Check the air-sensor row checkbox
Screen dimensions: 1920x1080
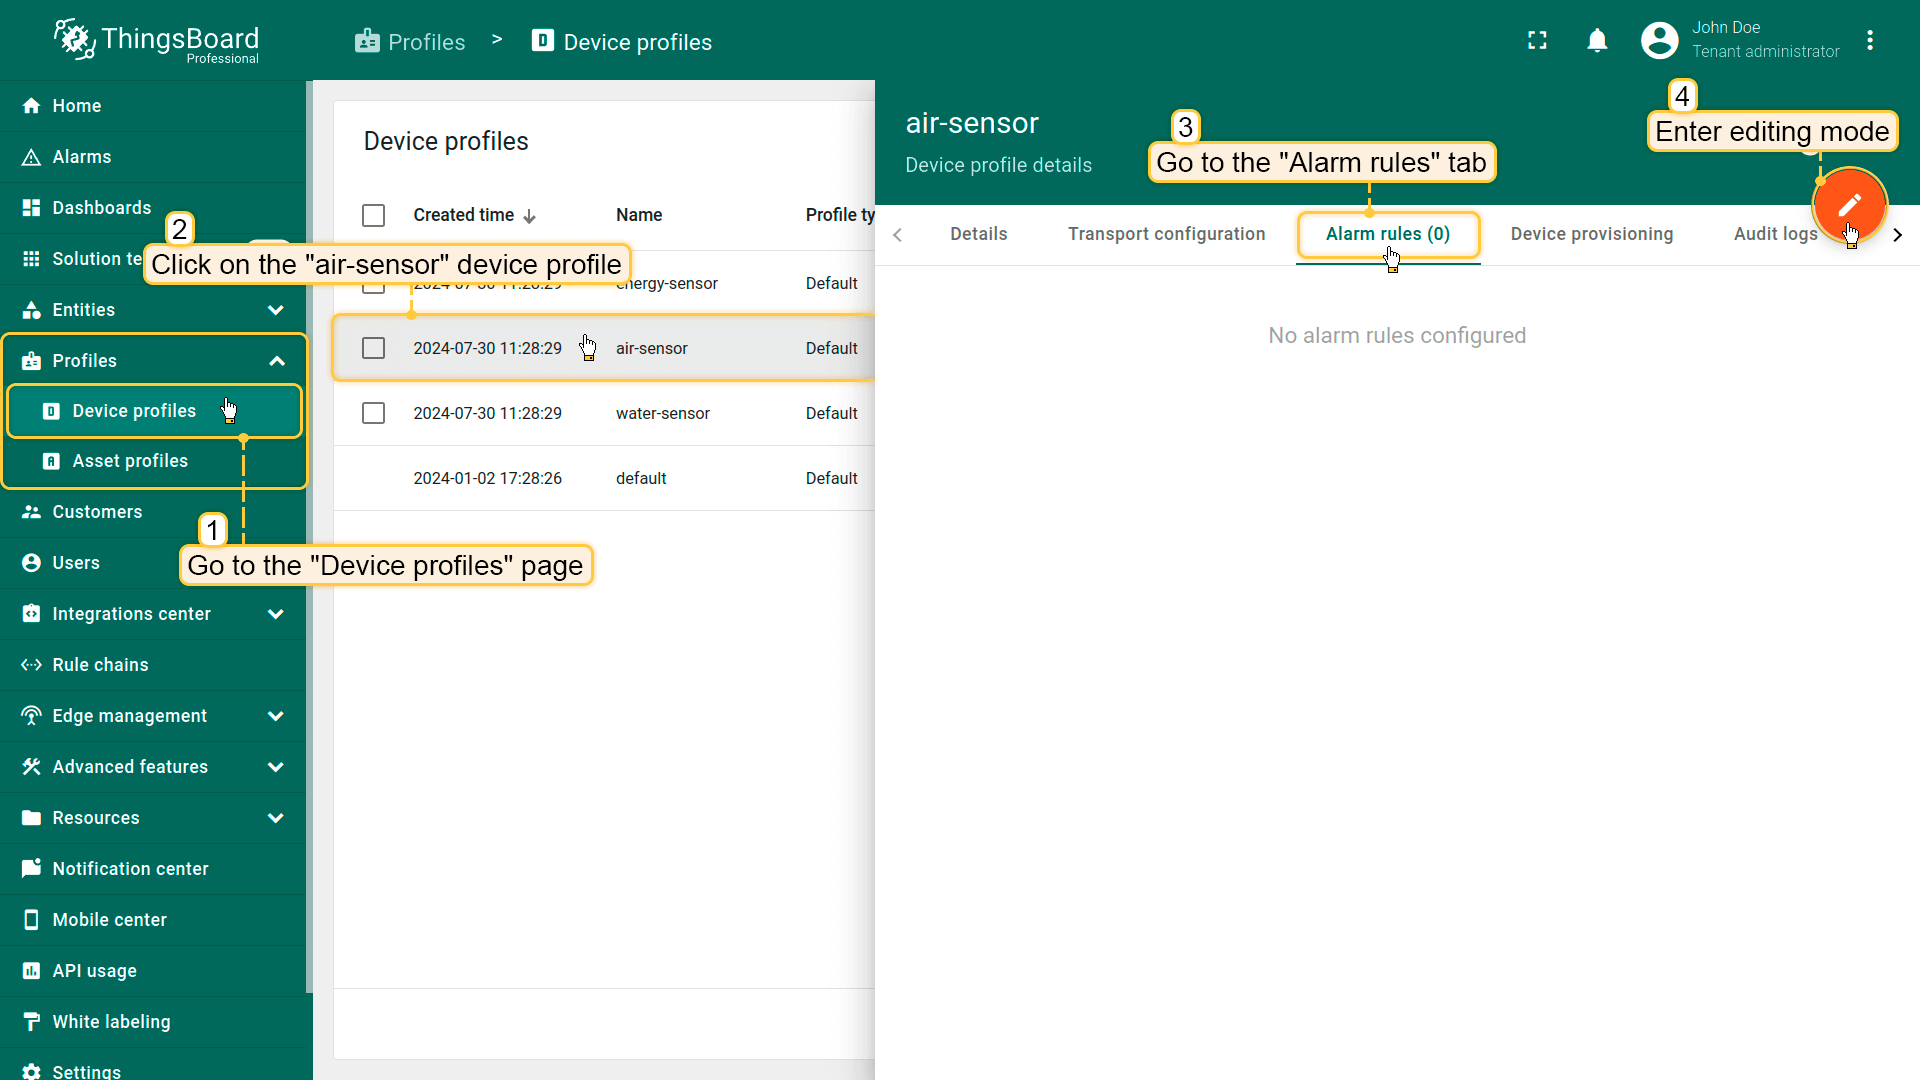click(373, 348)
